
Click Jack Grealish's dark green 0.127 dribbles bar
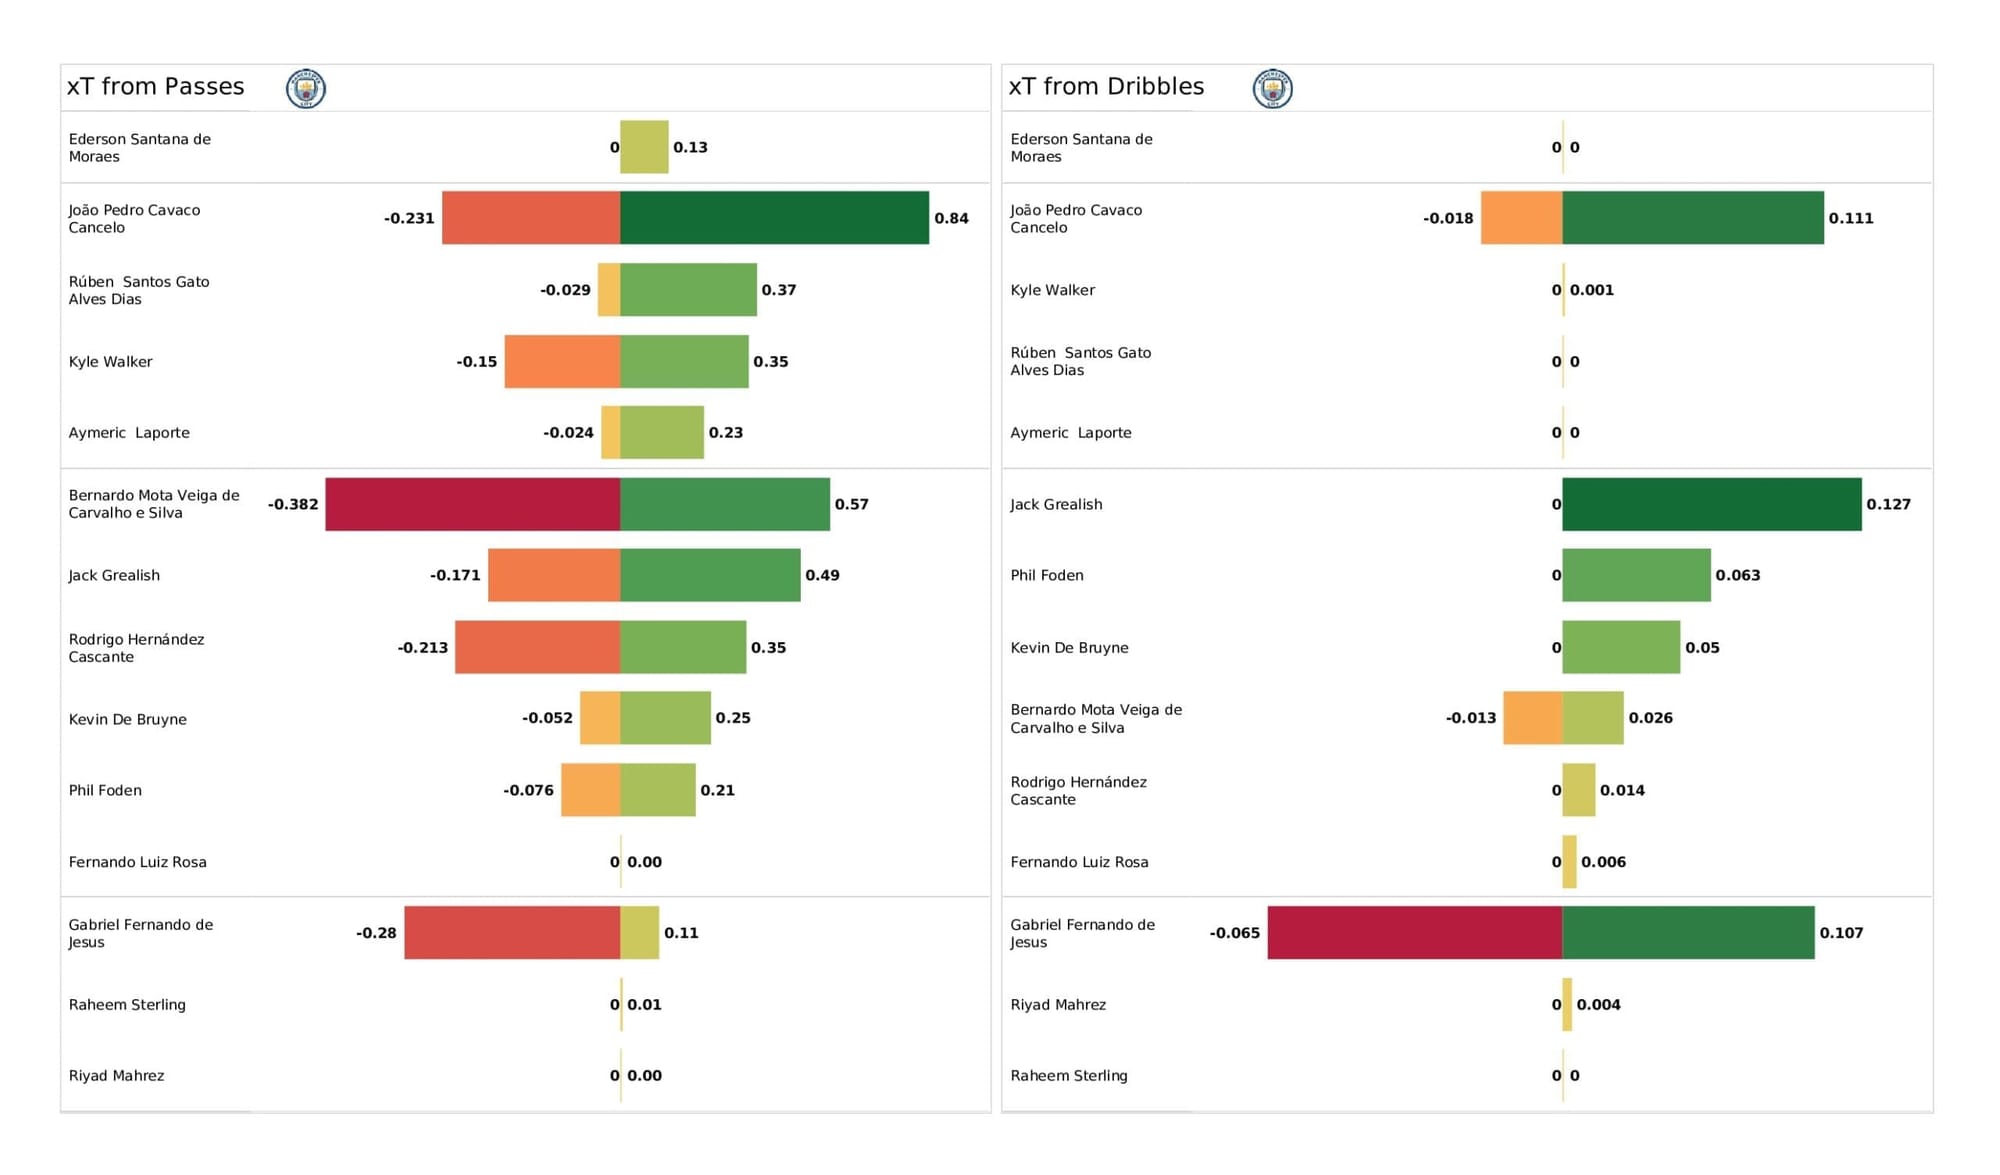(x=1712, y=504)
